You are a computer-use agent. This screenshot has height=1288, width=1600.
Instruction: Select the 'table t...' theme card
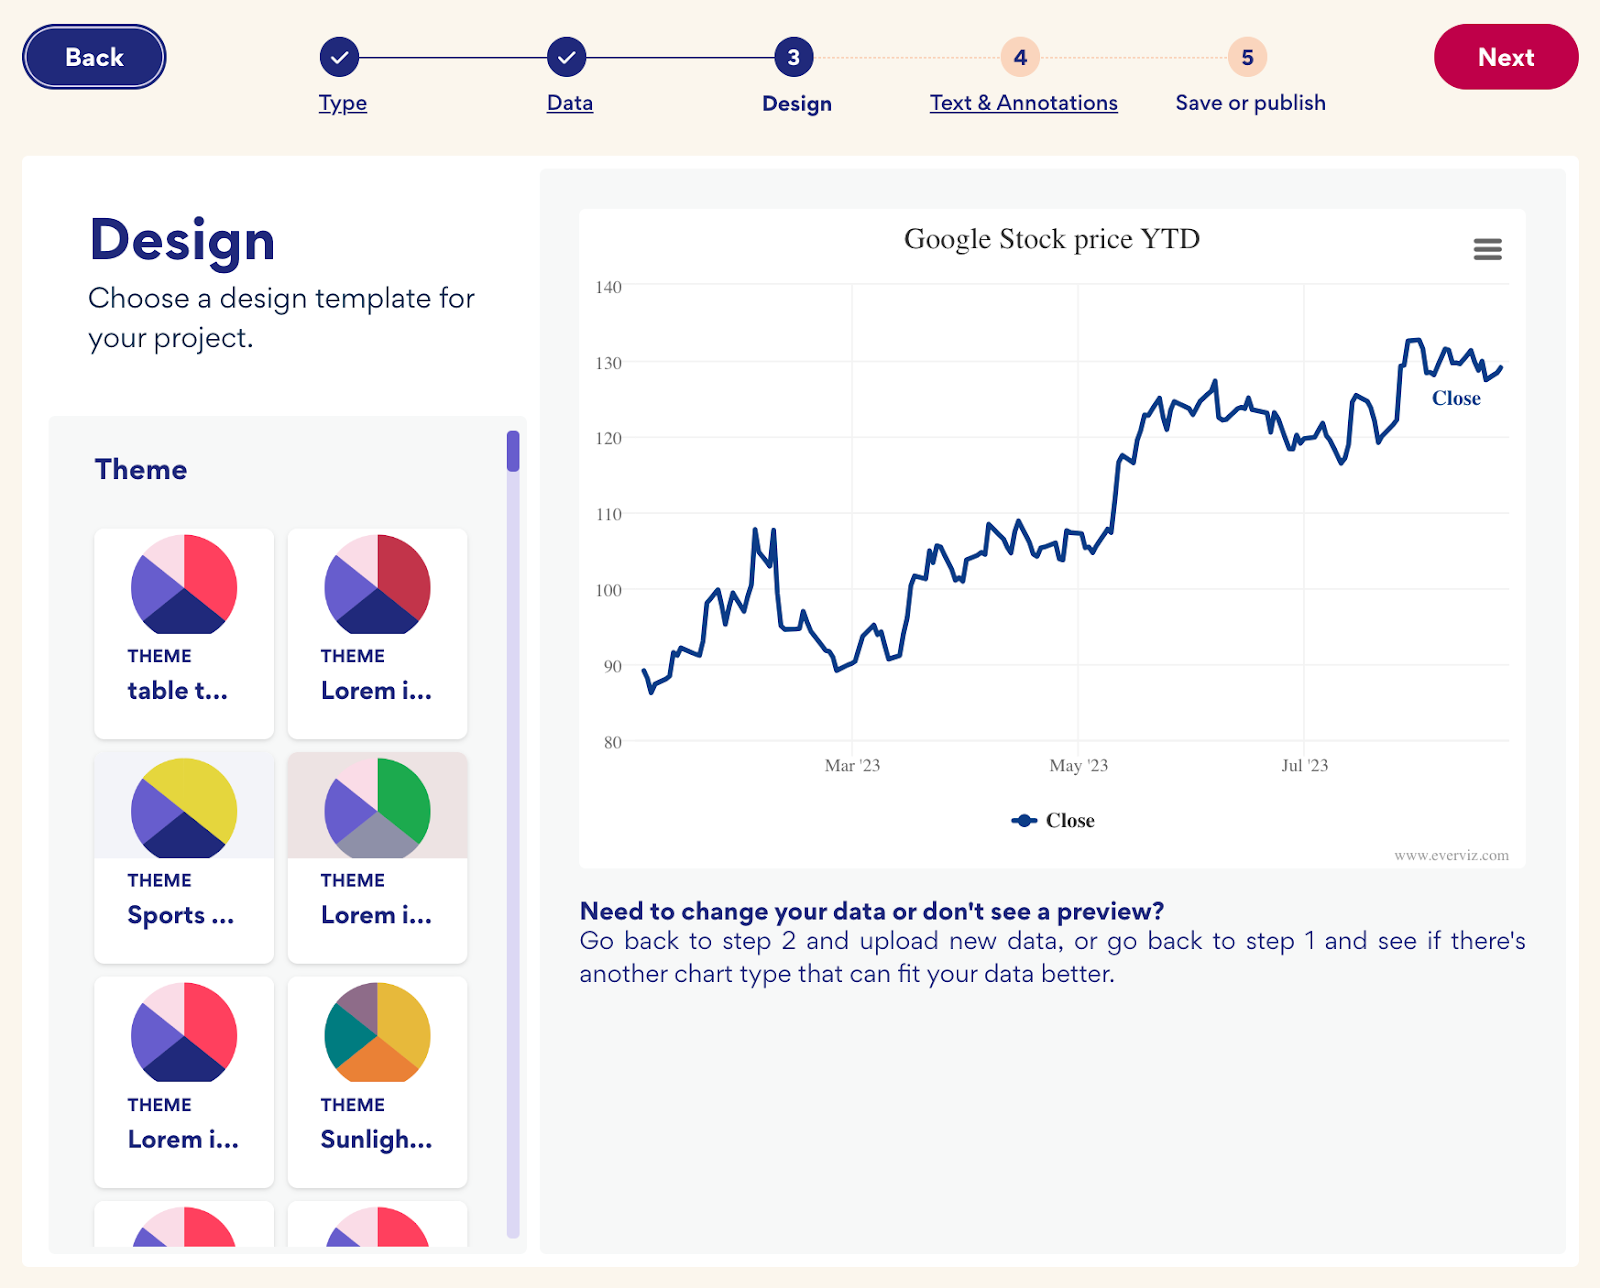point(184,634)
